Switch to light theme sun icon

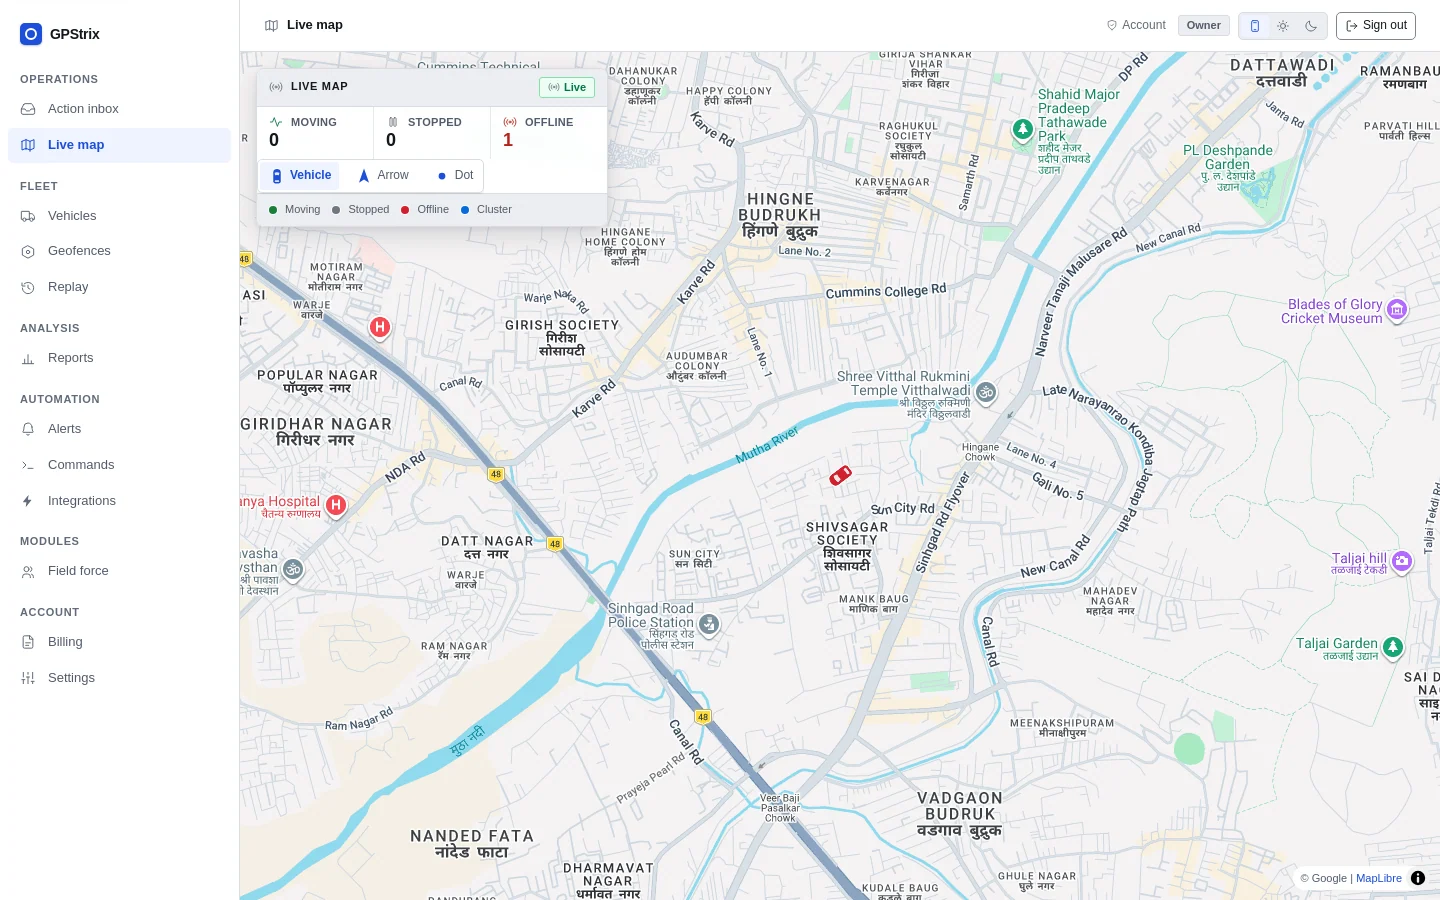point(1283,26)
